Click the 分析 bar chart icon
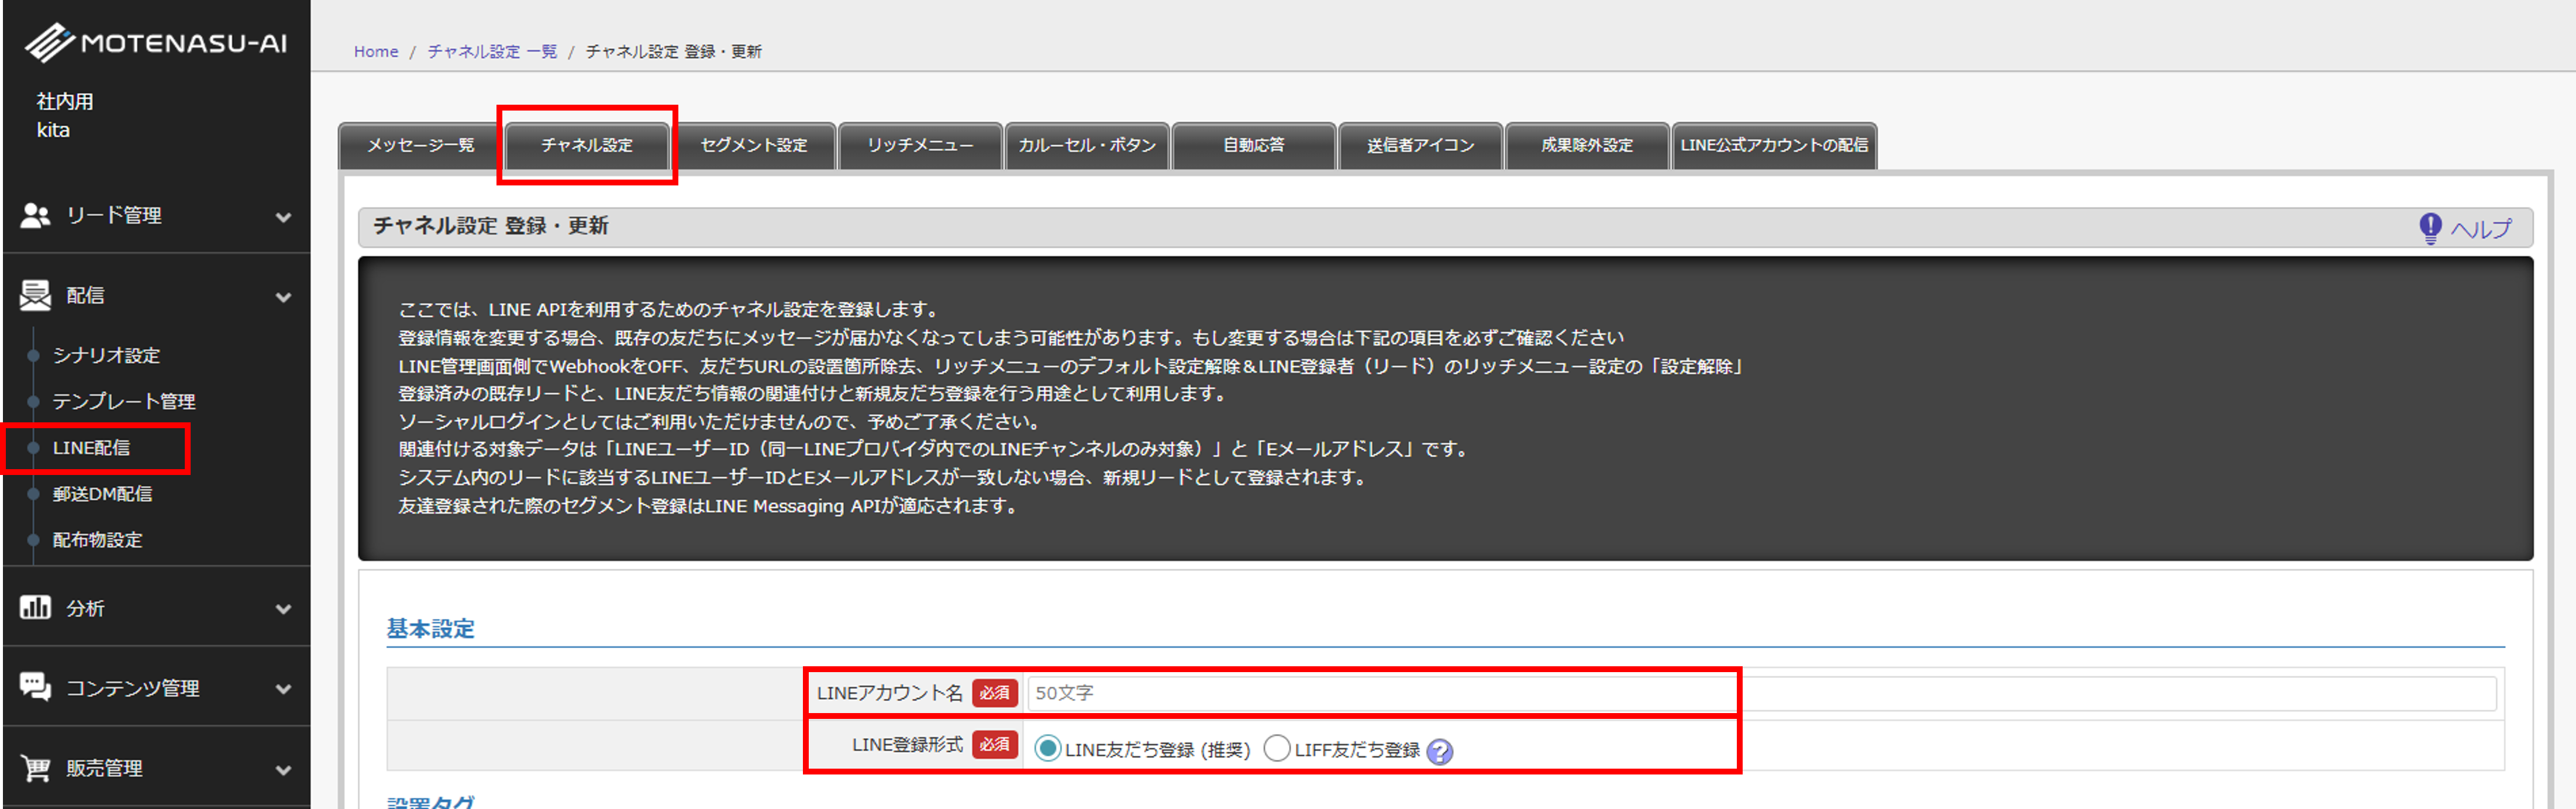 click(x=35, y=607)
